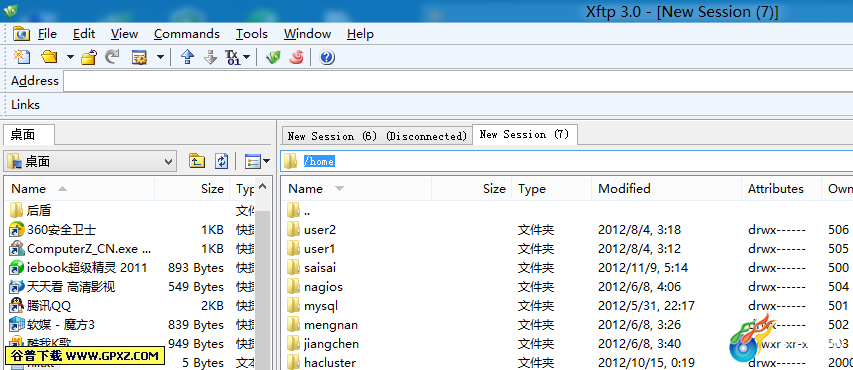
Task: Click into the Address input field
Action: click(x=458, y=81)
